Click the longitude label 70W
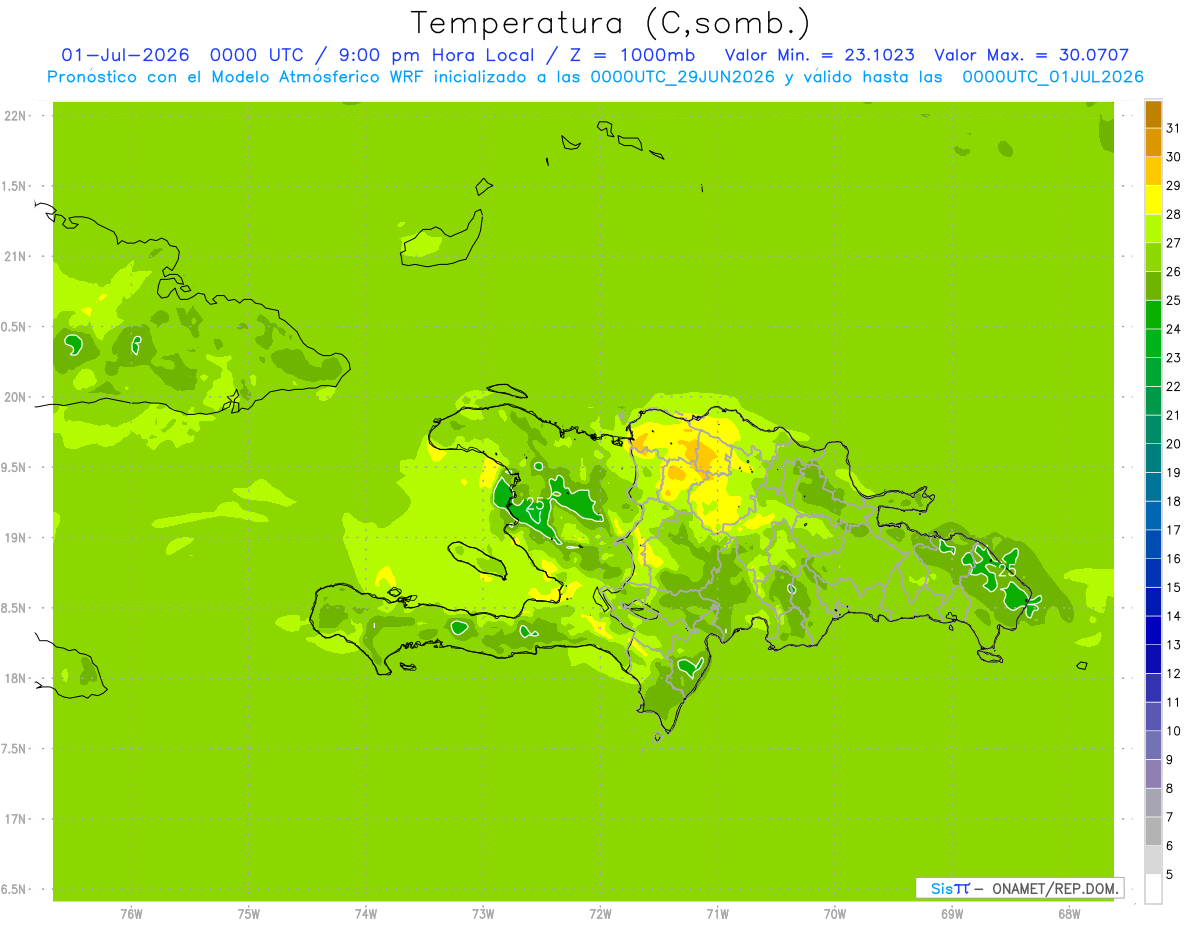Screen dimensions: 1200x927 [834, 914]
